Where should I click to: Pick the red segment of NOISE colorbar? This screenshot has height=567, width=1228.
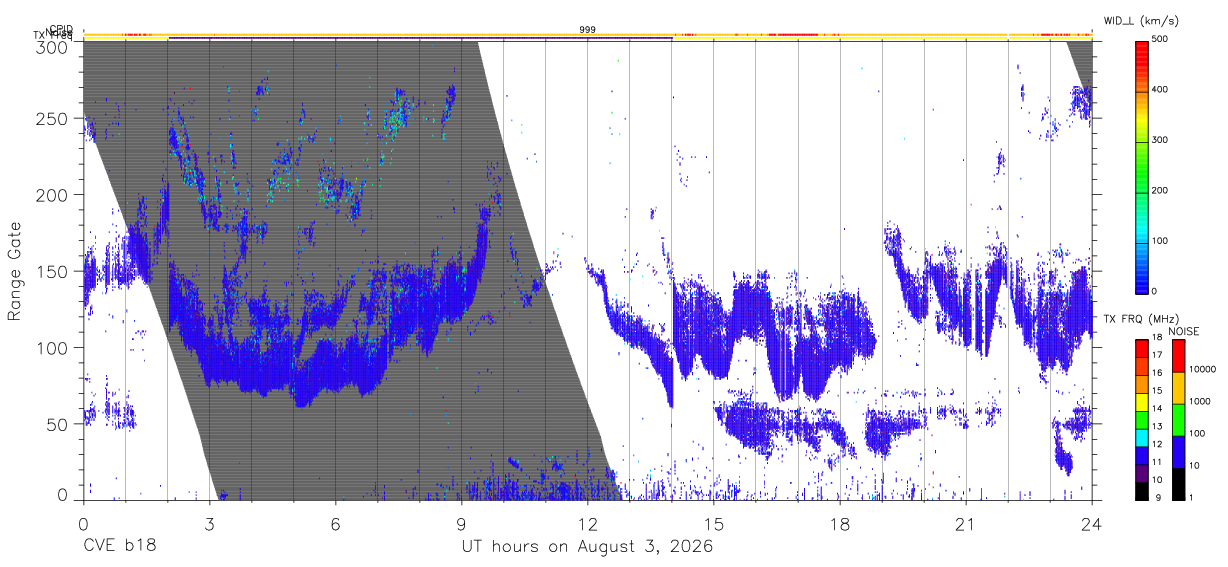click(x=1178, y=356)
